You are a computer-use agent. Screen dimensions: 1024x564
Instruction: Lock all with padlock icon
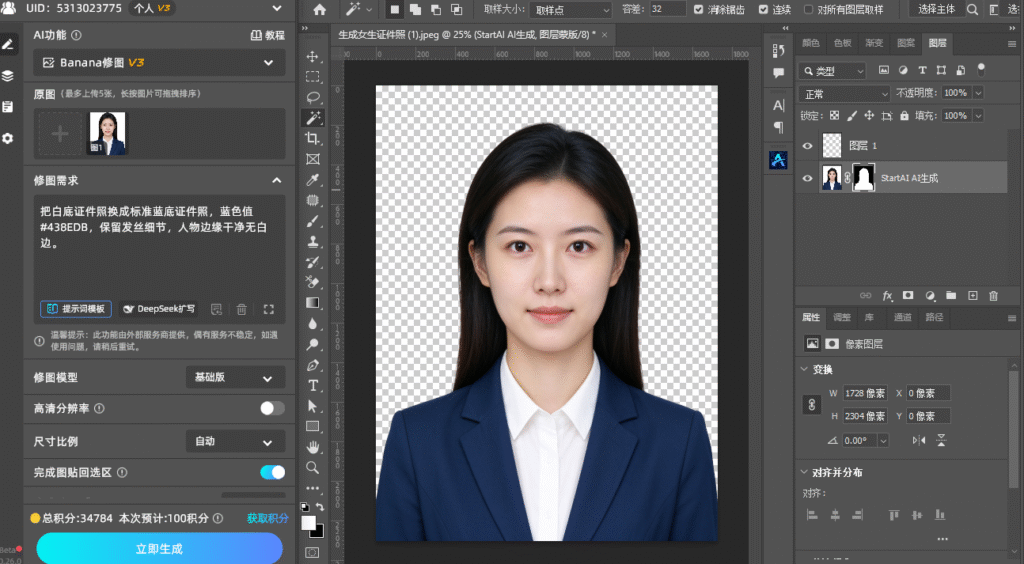tap(904, 116)
